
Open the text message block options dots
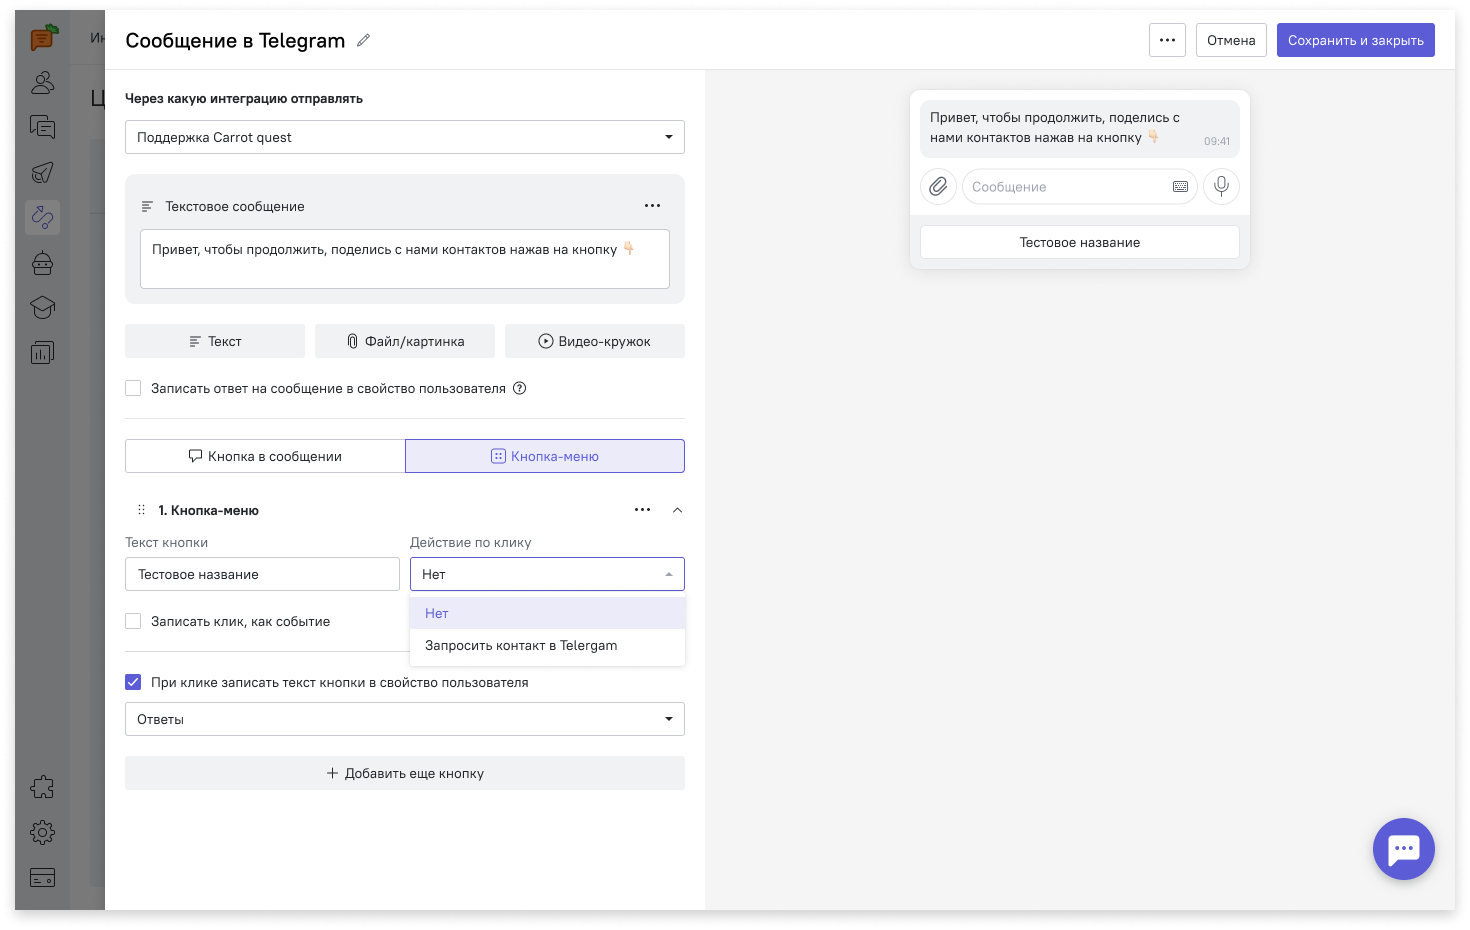(652, 206)
